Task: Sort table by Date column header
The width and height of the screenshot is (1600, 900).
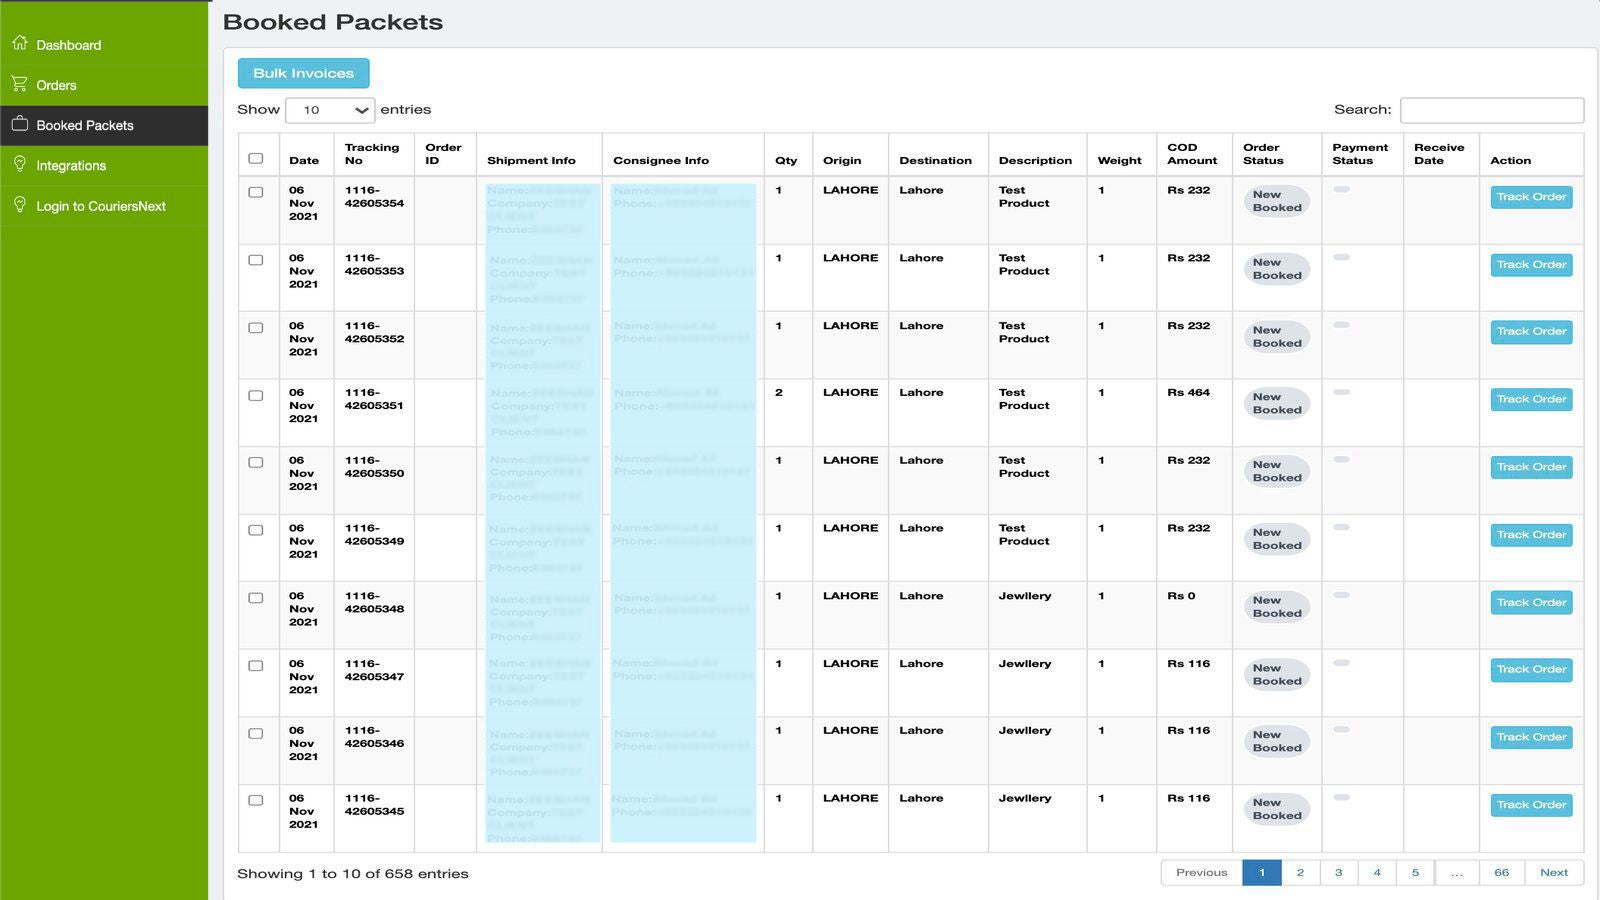Action: point(304,160)
